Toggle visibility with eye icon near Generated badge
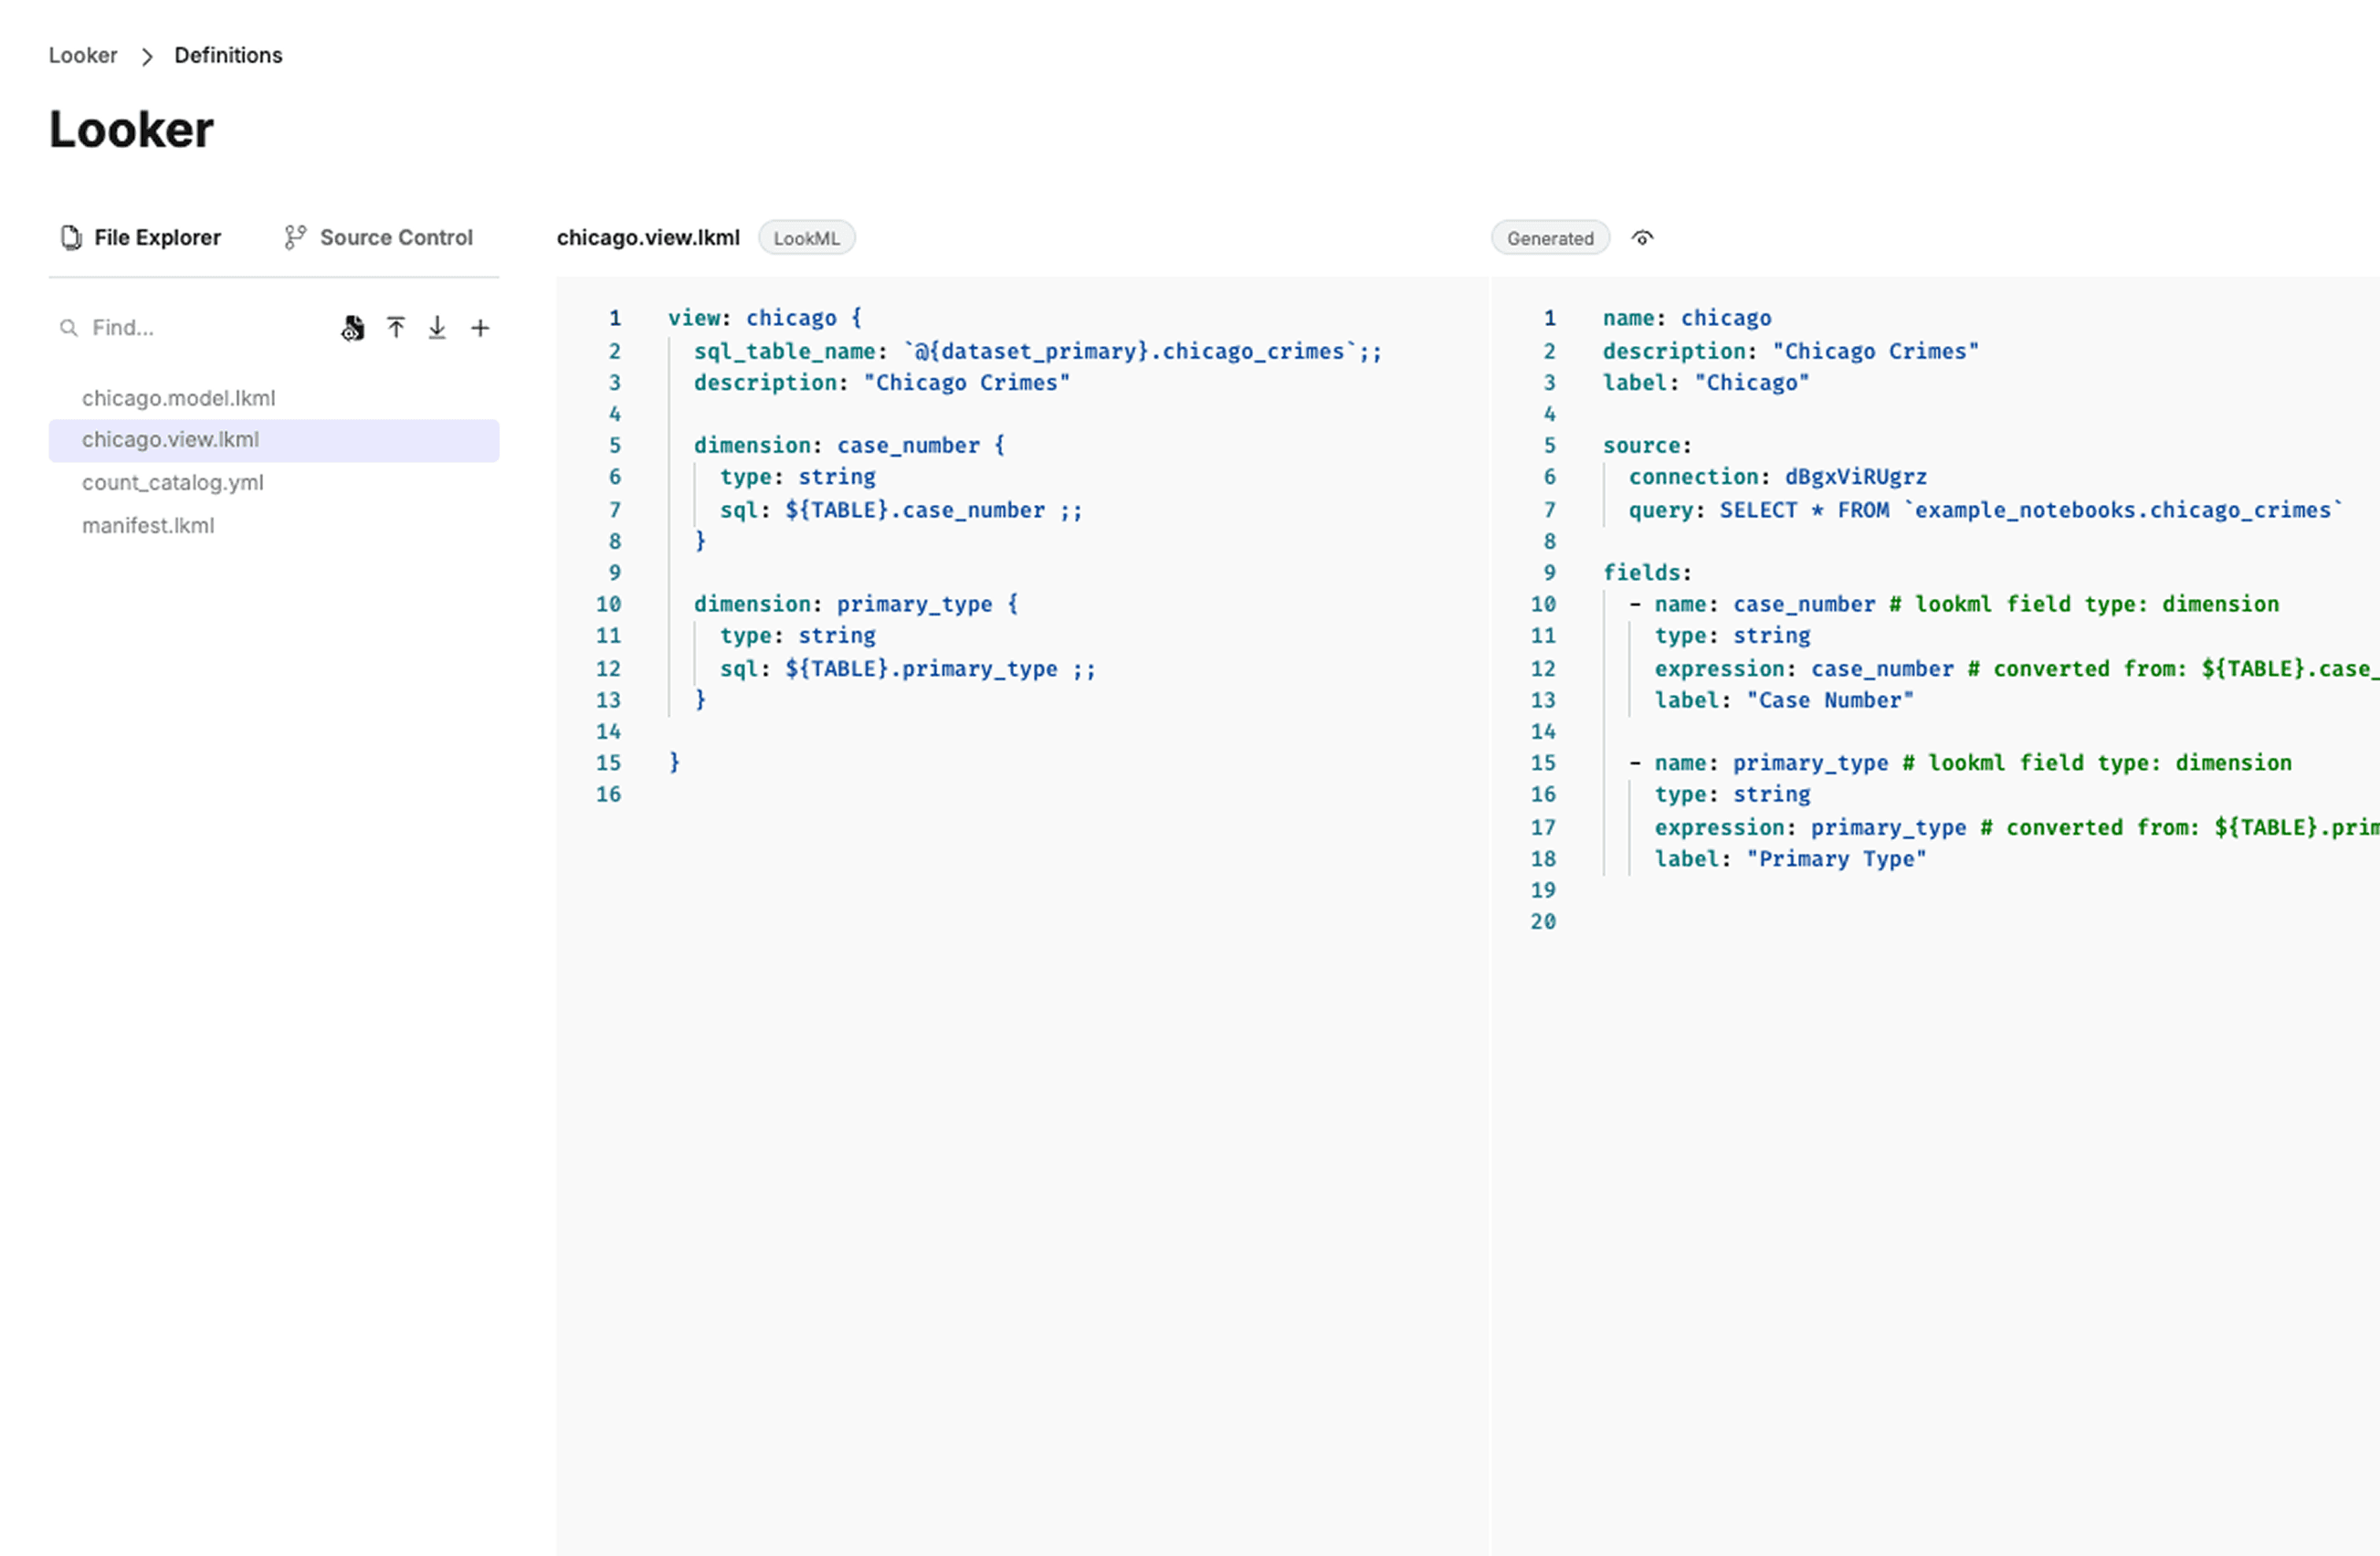This screenshot has width=2380, height=1556. (x=1643, y=238)
